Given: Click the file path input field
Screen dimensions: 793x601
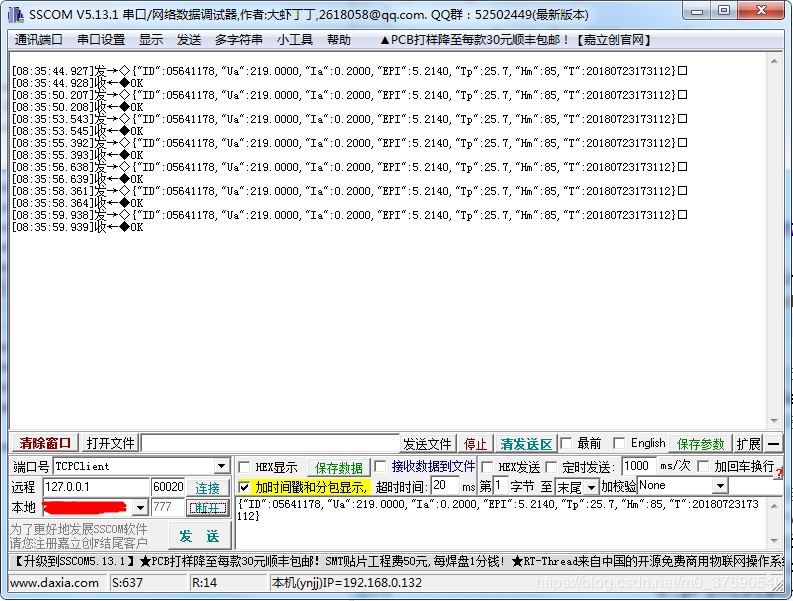Looking at the screenshot, I should (x=270, y=444).
